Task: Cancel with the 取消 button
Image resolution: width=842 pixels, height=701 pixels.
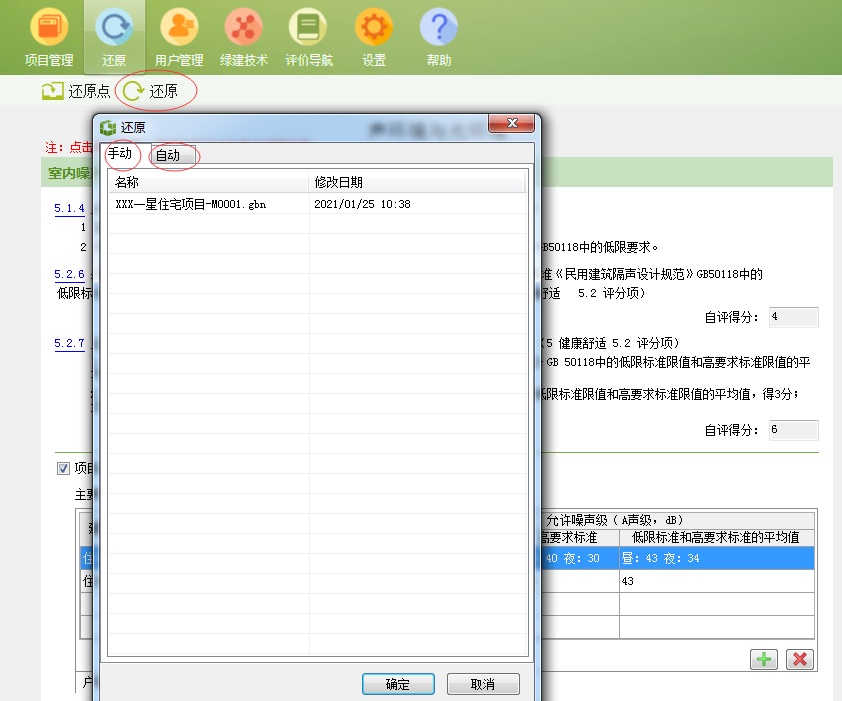Action: 483,684
